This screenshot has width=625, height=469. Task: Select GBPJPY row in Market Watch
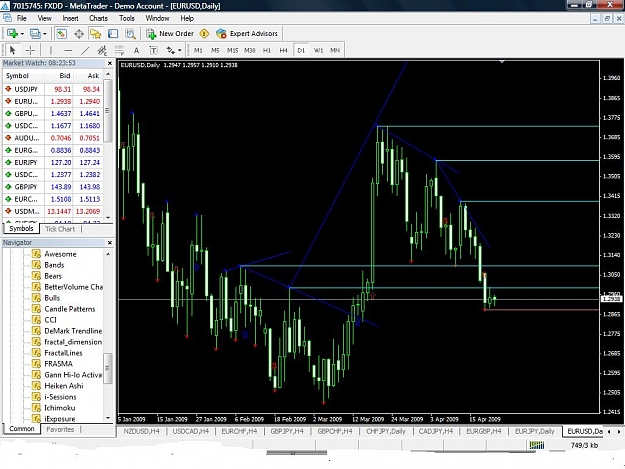(53, 187)
